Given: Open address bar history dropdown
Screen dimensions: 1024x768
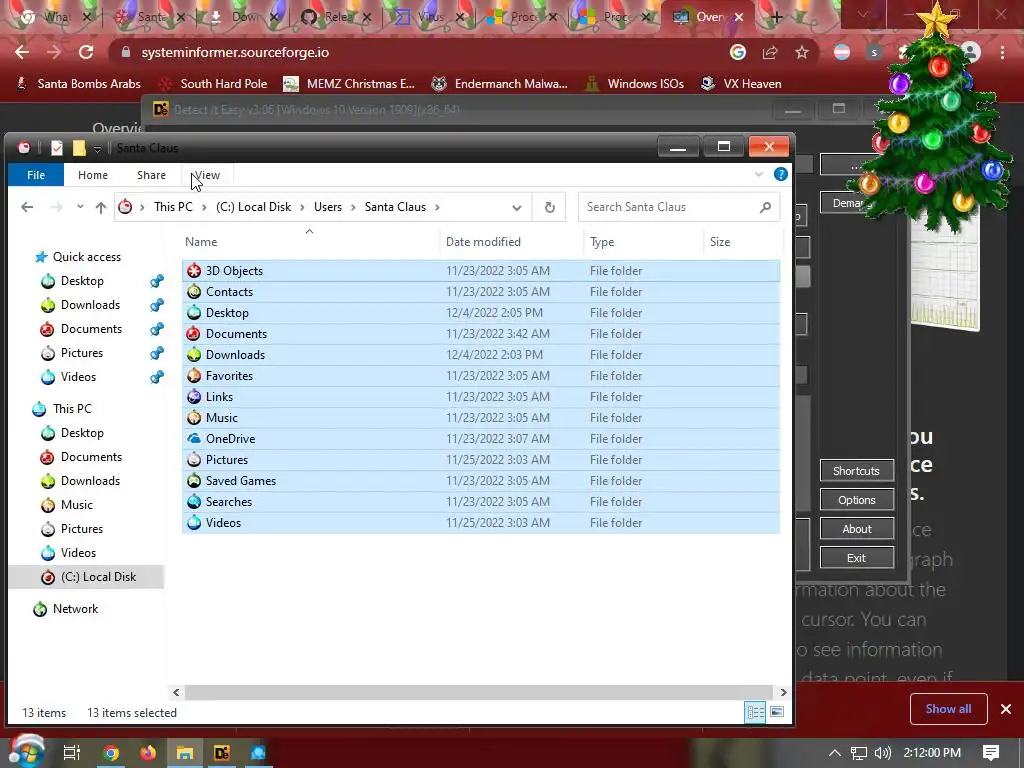Looking at the screenshot, I should tap(517, 208).
